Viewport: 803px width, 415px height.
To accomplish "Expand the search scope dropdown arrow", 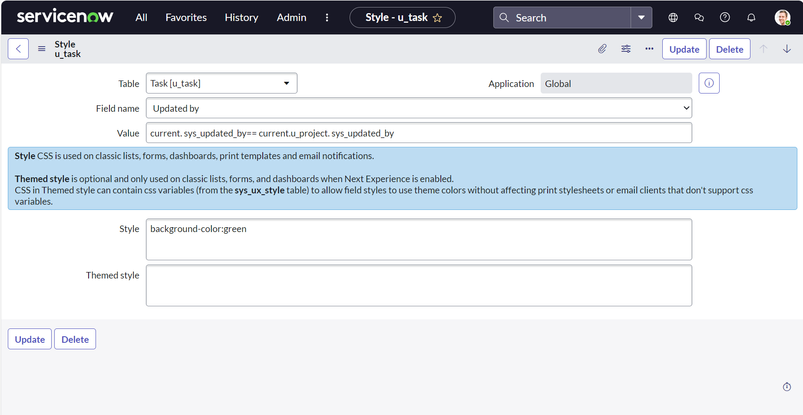I will 641,17.
